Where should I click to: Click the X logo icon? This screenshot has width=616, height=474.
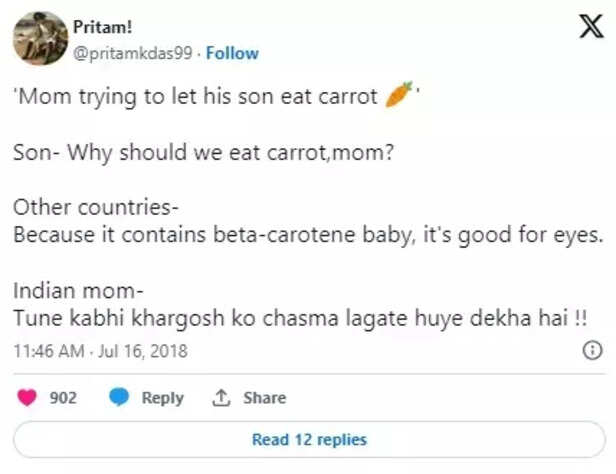[591, 30]
